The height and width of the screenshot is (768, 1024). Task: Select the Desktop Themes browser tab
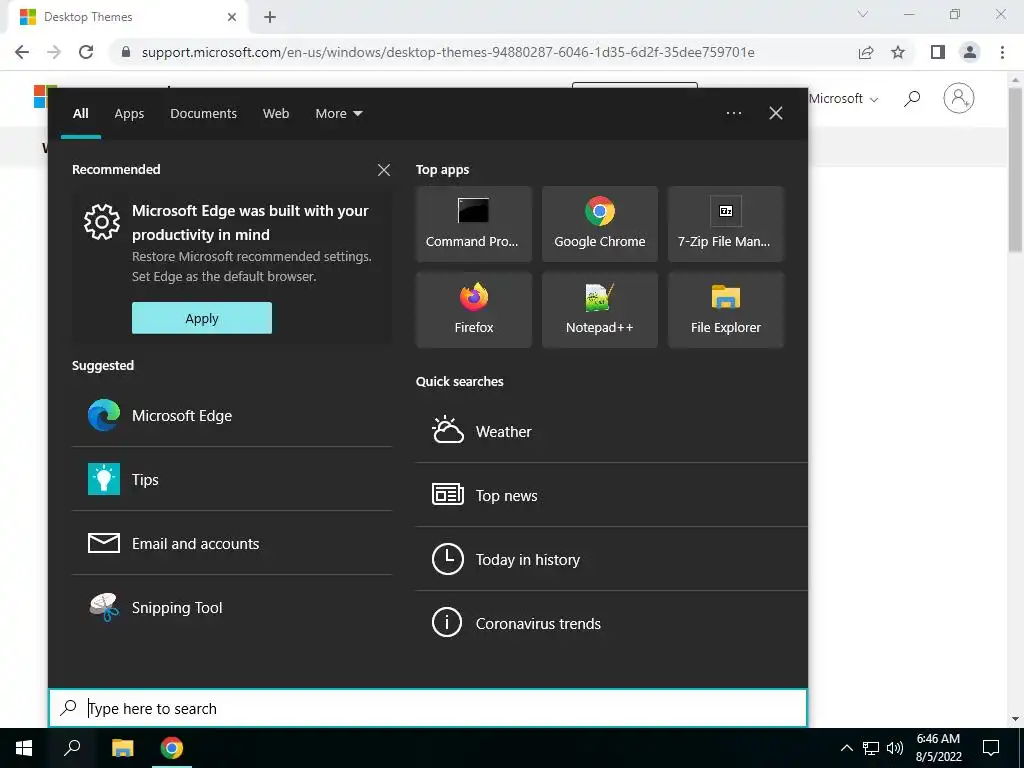[127, 17]
